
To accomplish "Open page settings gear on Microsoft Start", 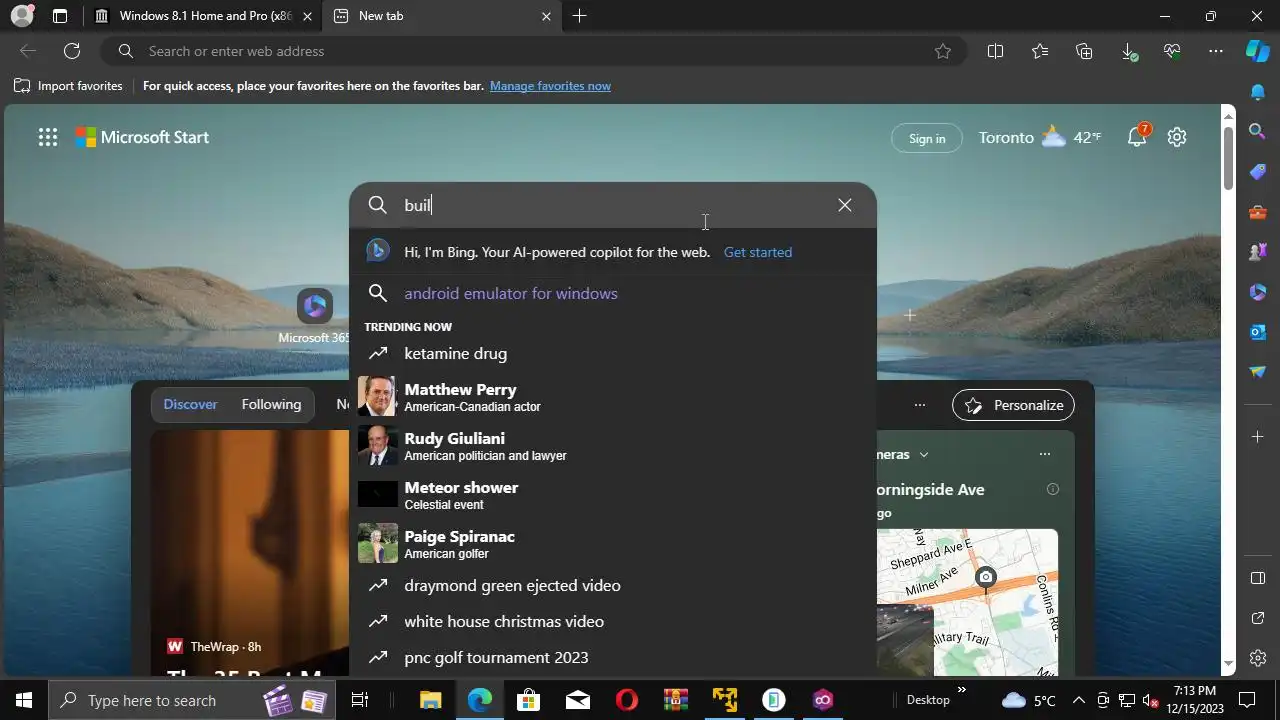I will 1177,137.
